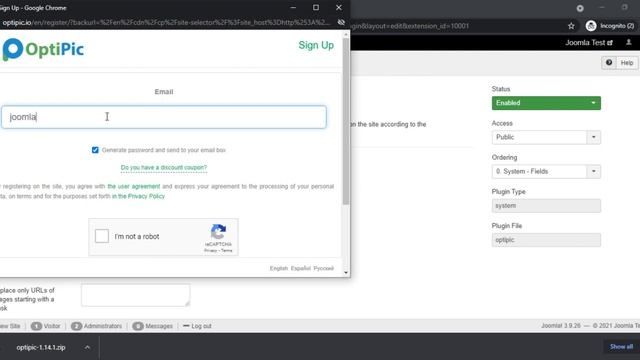Click the question mark help icon
Viewport: 640px width, 360px height.
pos(609,63)
